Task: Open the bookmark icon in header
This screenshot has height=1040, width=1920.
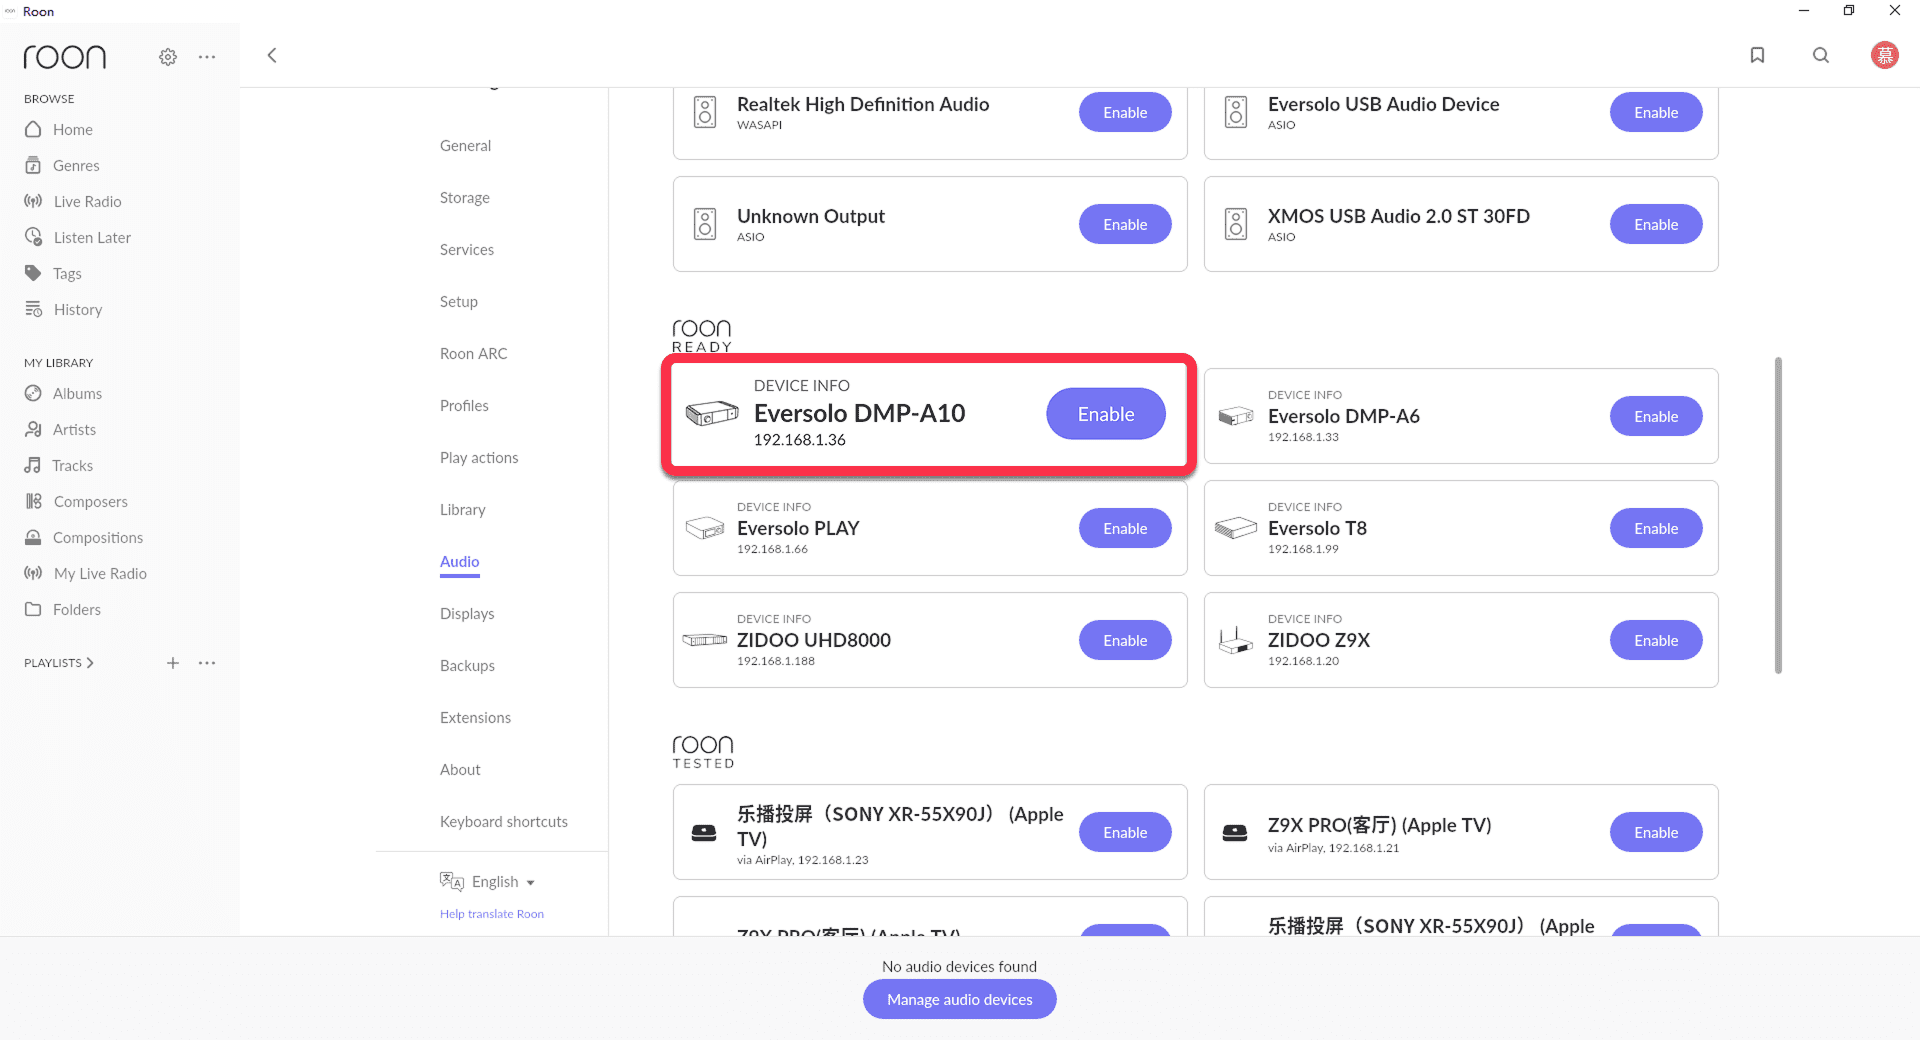Action: pos(1757,56)
